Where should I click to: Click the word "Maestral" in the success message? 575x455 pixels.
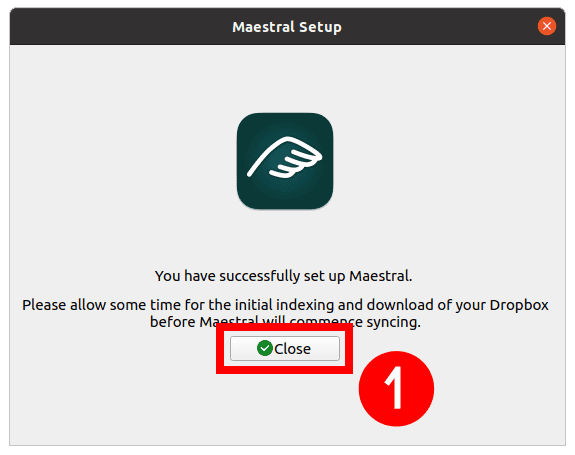379,276
